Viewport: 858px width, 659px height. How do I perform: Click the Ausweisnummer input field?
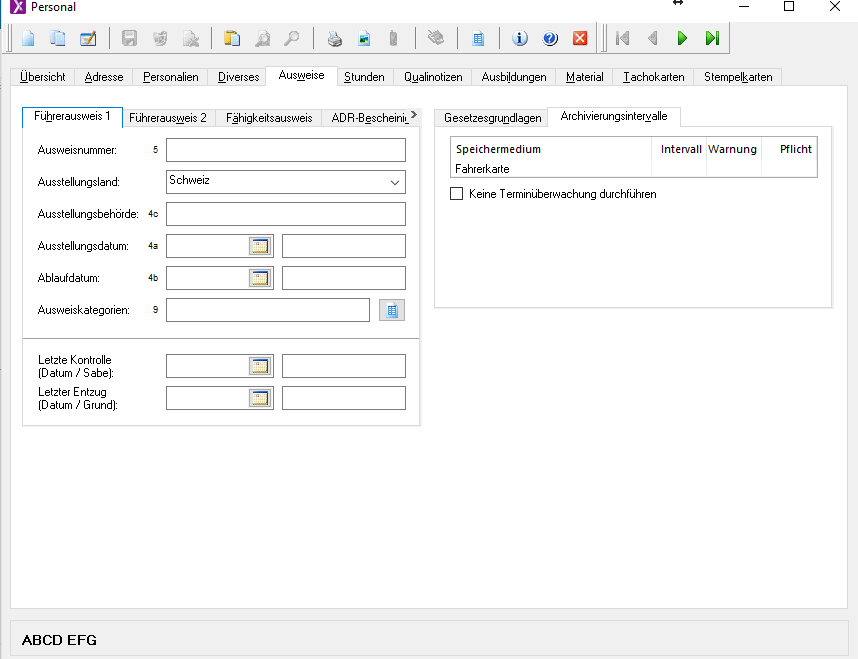click(286, 150)
